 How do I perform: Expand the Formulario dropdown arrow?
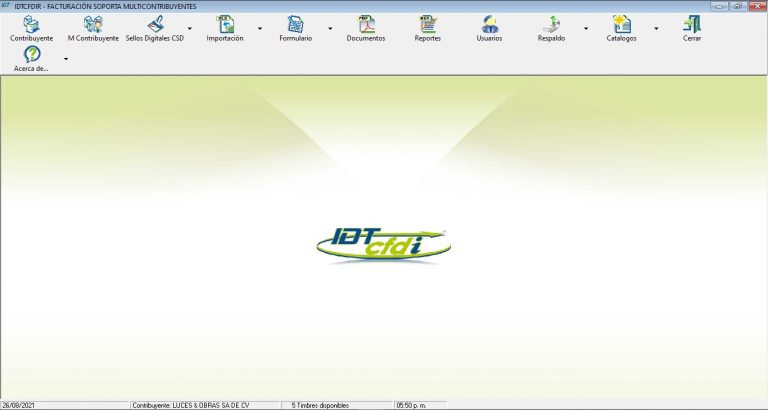(x=330, y=28)
